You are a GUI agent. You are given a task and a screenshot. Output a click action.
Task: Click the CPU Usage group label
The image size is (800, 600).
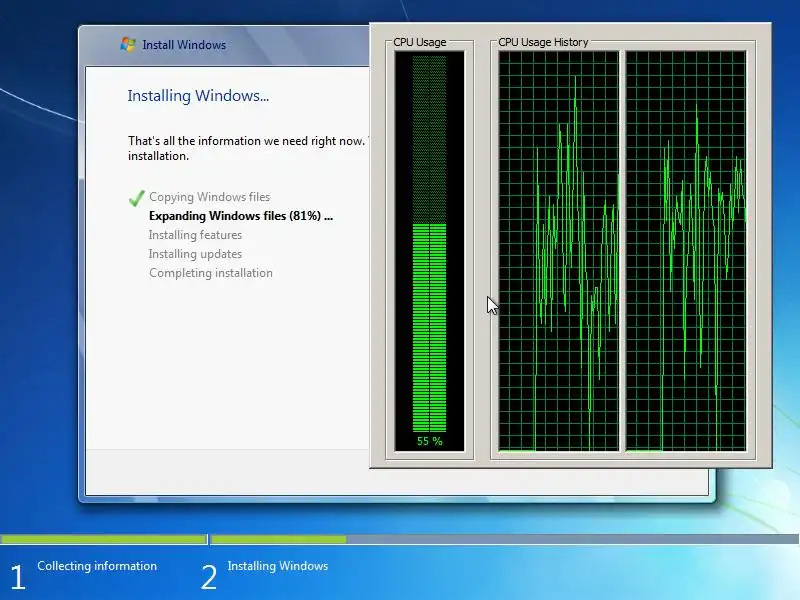coord(420,42)
